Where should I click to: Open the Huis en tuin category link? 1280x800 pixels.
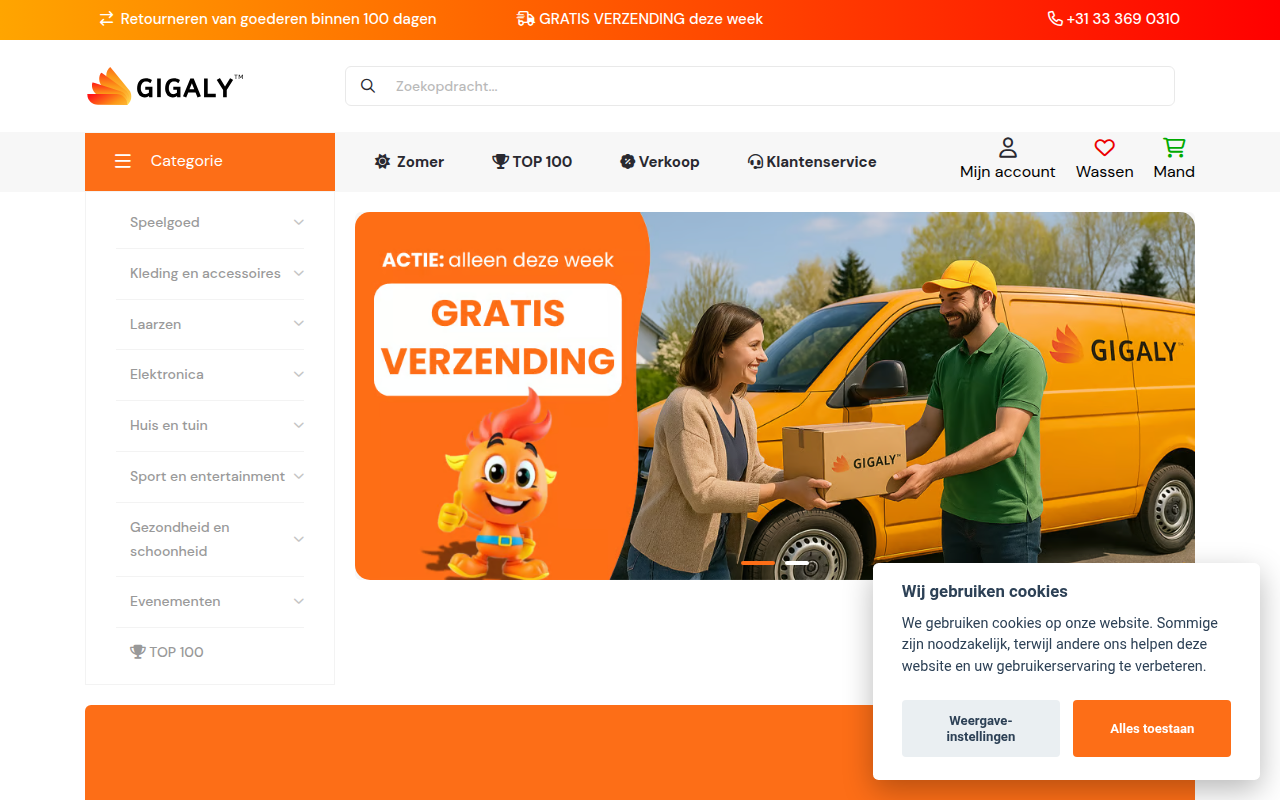coord(169,425)
